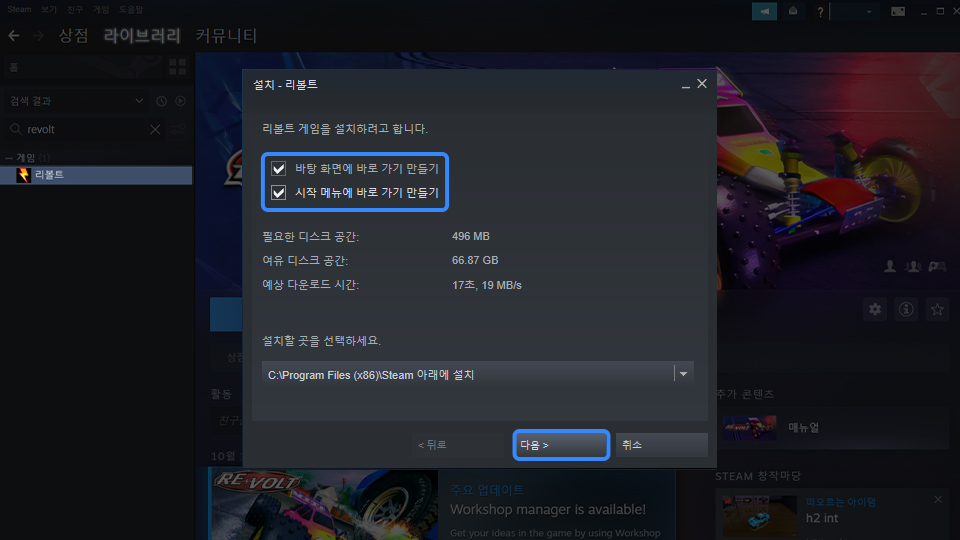
Task: Open advanced search filter icon
Action: pos(178,129)
